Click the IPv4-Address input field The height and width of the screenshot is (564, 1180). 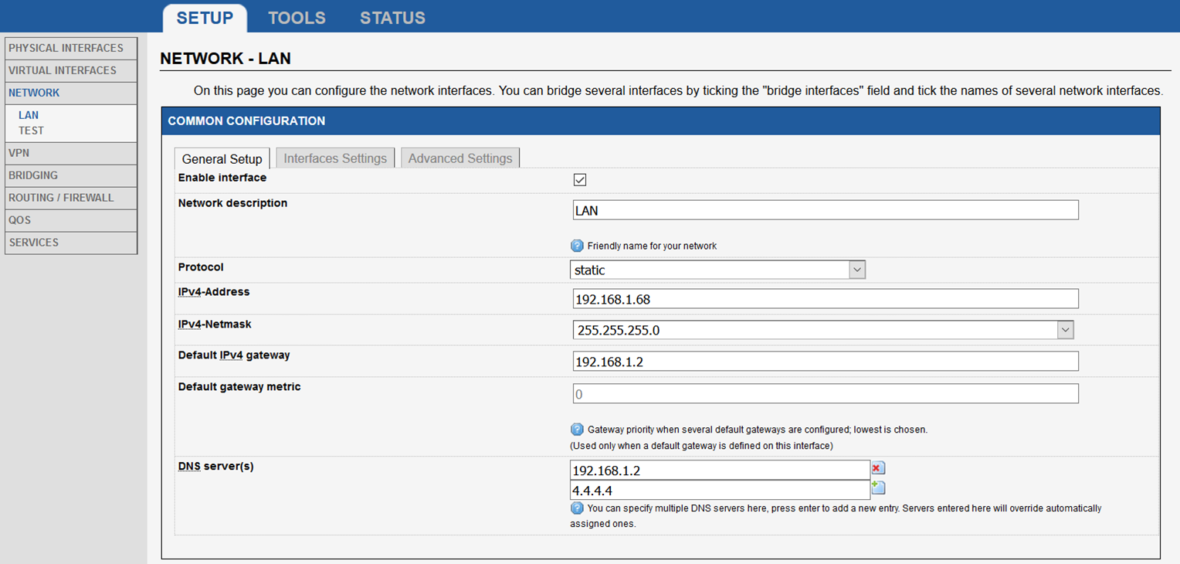pyautogui.click(x=825, y=299)
